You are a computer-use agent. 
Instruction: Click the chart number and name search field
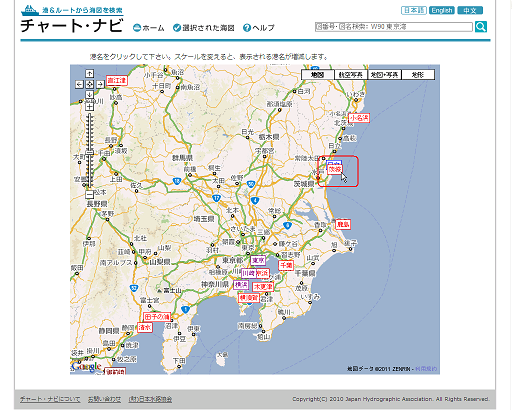[394, 27]
